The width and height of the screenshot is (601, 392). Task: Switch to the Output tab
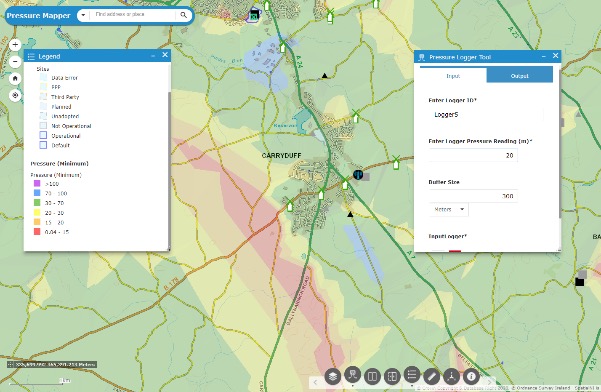[519, 75]
